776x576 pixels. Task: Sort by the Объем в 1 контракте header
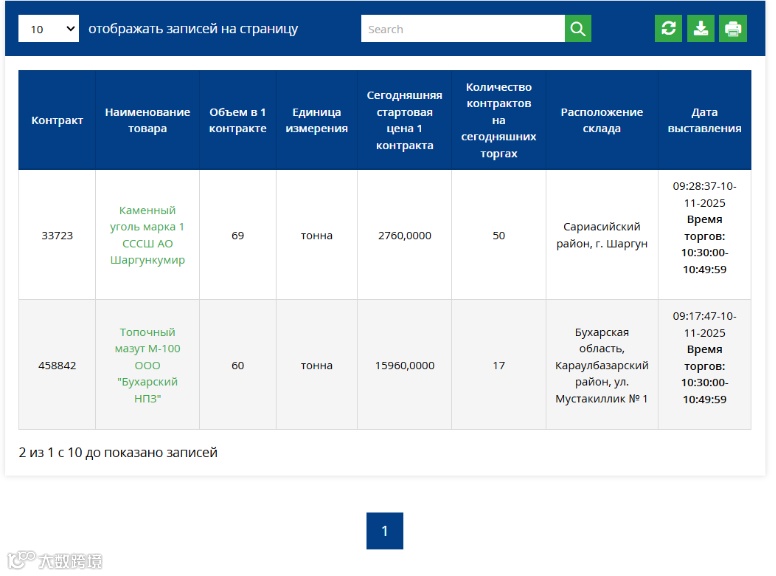click(238, 120)
